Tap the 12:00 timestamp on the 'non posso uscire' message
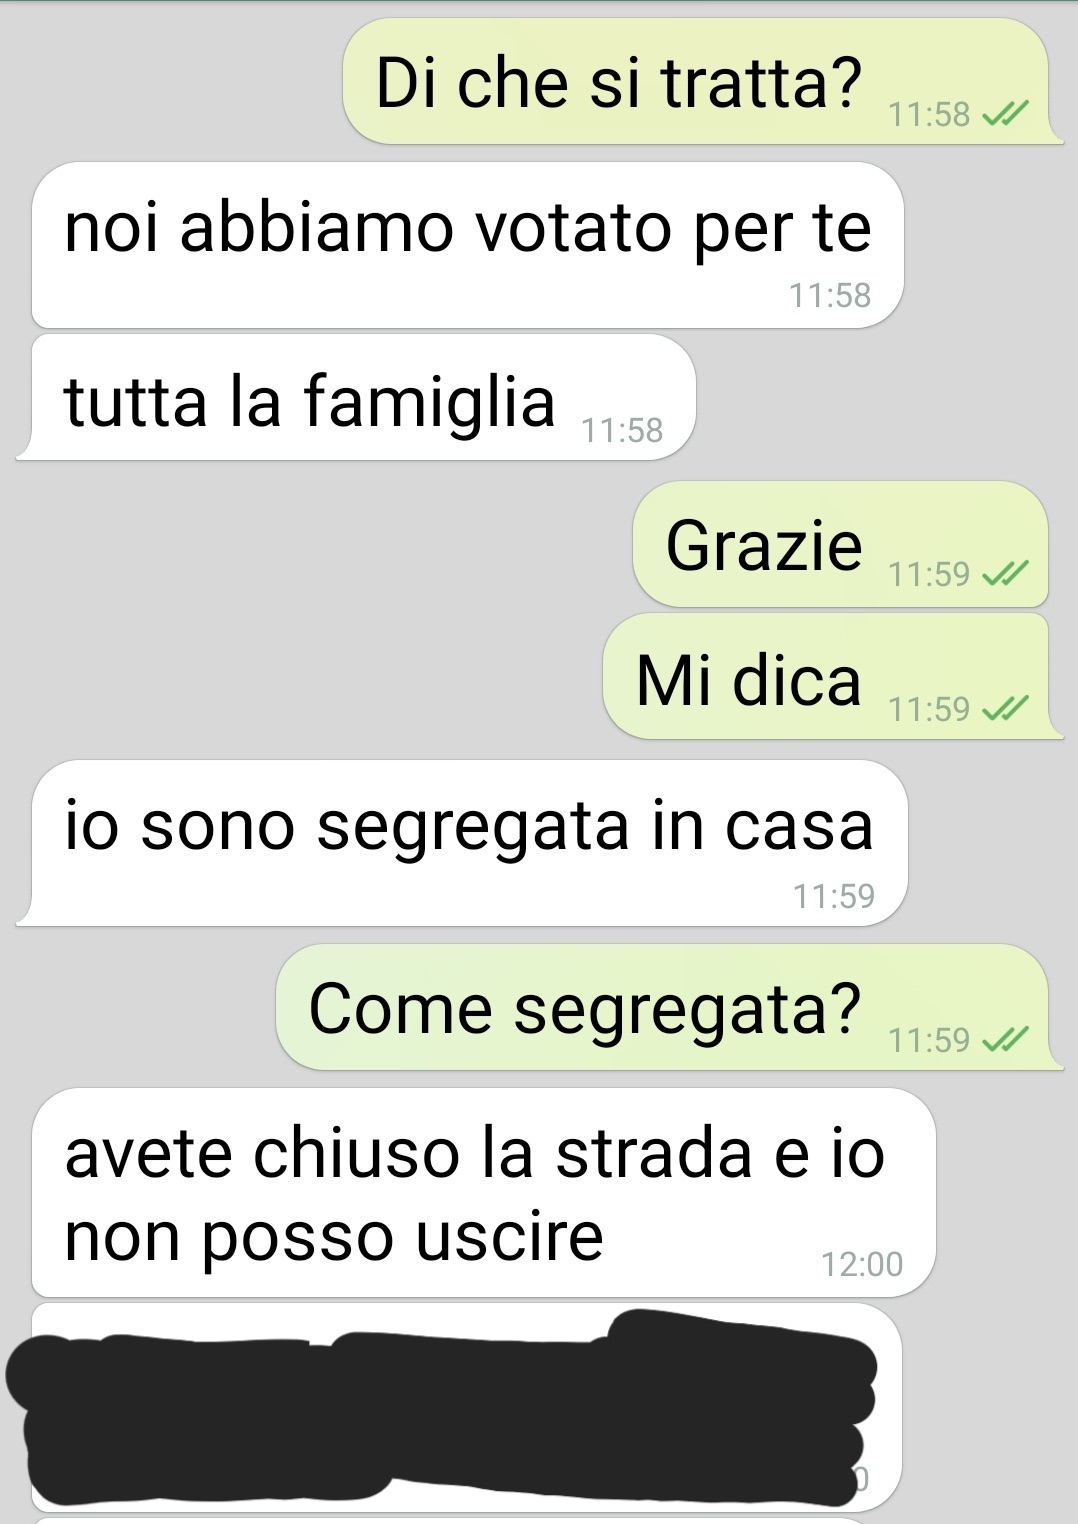Screen dimensions: 1078x1524 (862, 1265)
